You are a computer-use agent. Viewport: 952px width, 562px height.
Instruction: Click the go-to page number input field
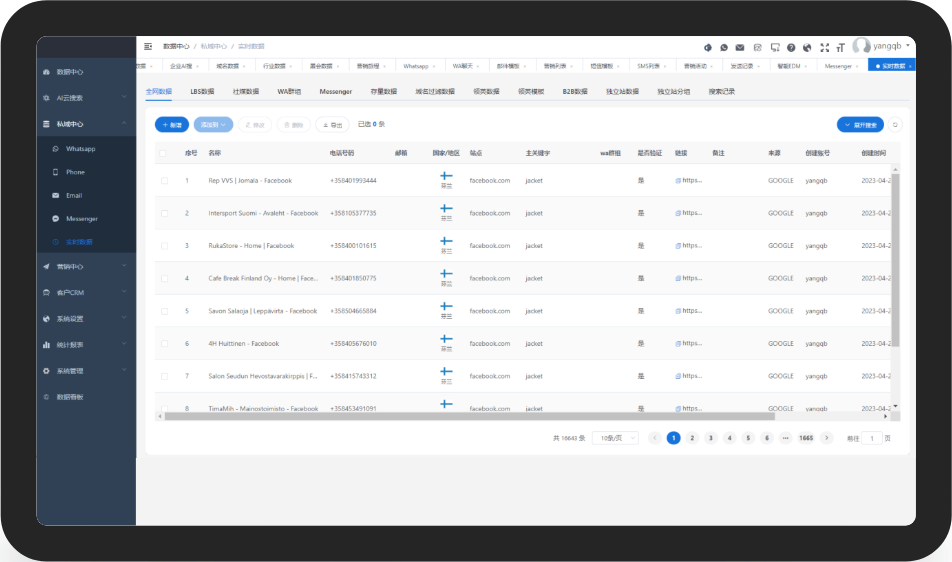click(x=872, y=438)
